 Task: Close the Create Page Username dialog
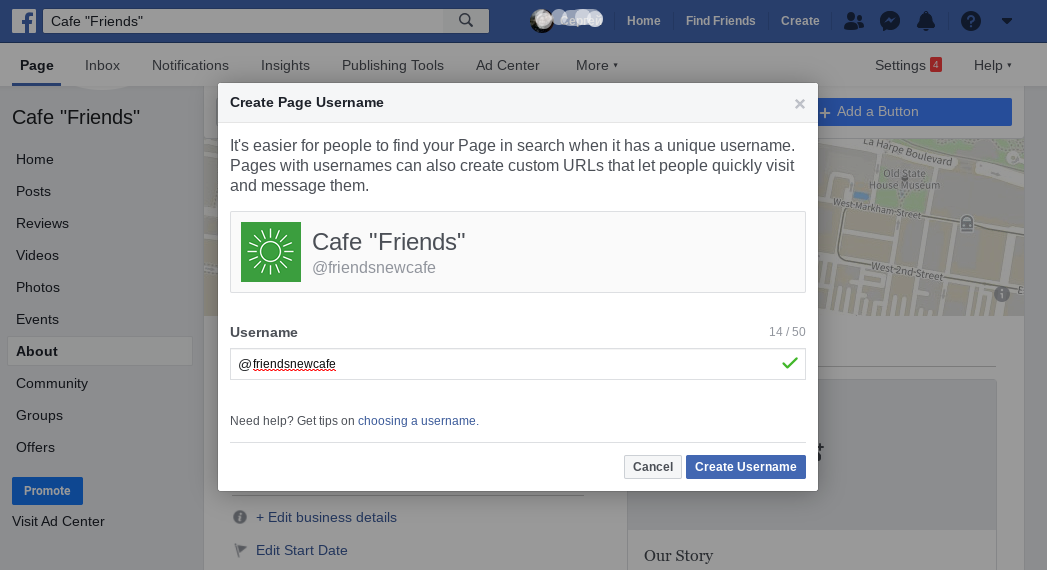(x=799, y=103)
